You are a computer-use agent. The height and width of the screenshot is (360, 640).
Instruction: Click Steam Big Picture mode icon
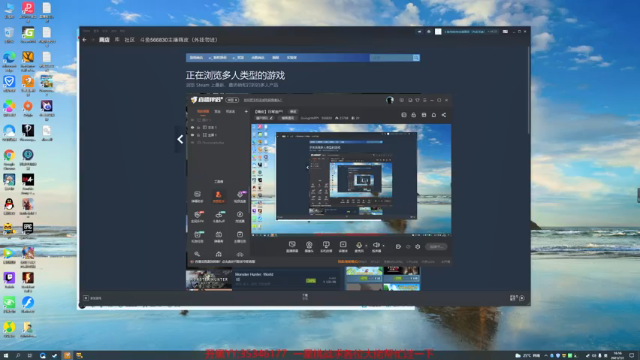(505, 31)
